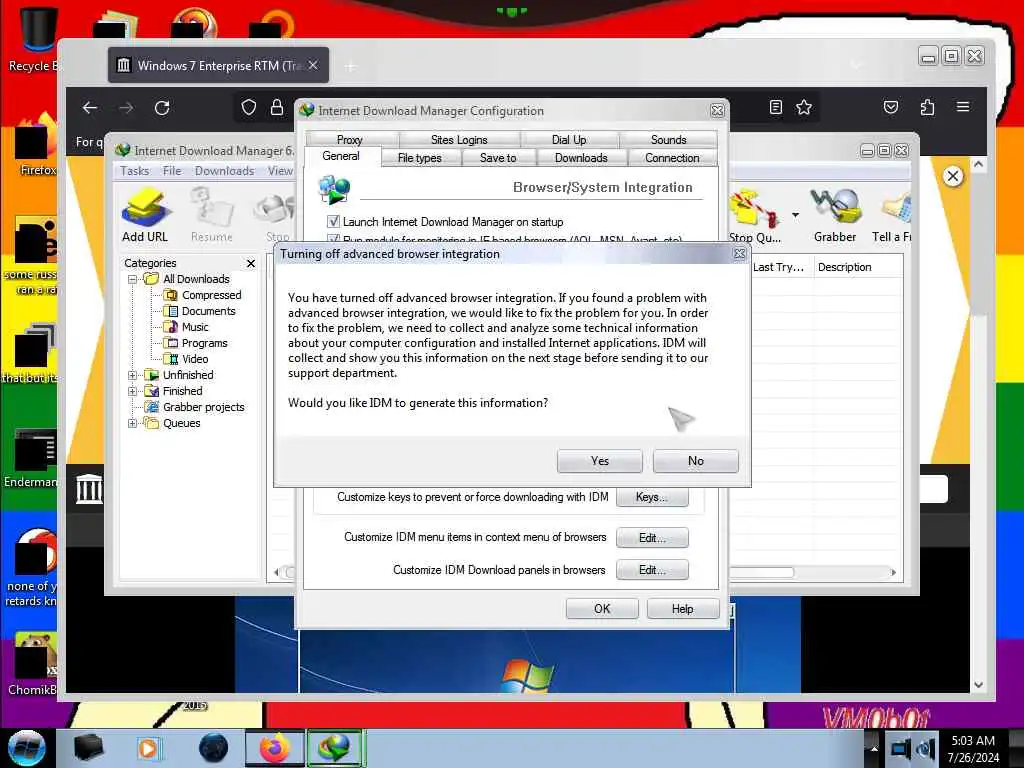Expand the Finished category

coord(133,391)
